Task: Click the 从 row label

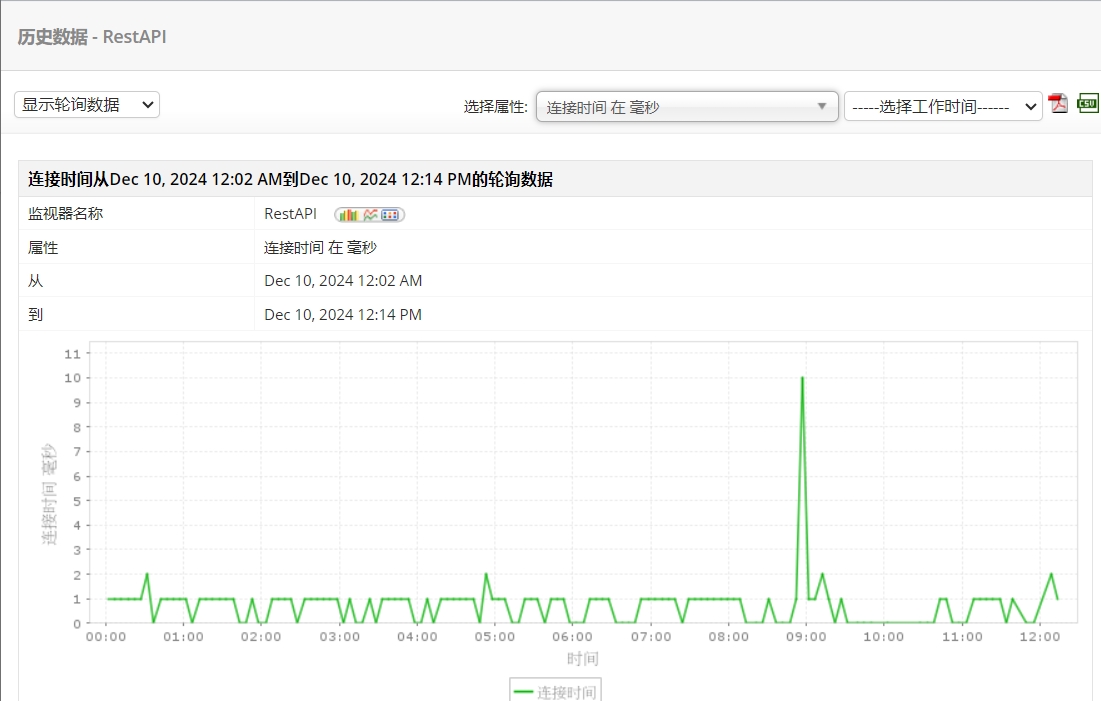Action: [x=35, y=281]
